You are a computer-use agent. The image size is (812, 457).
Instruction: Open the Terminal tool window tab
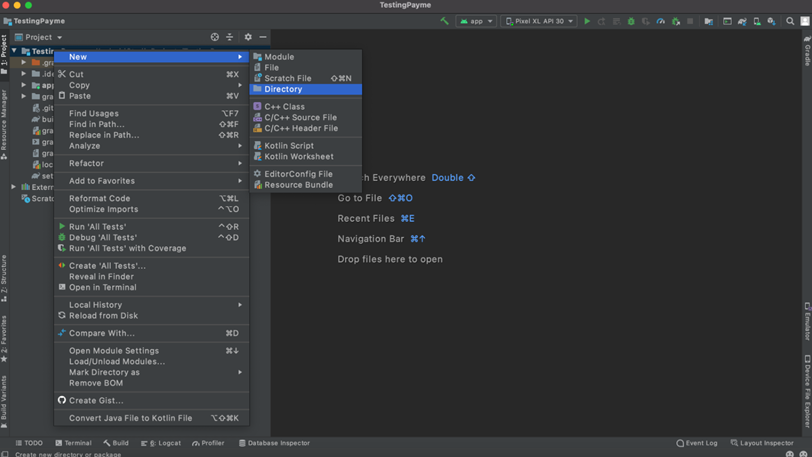point(73,443)
